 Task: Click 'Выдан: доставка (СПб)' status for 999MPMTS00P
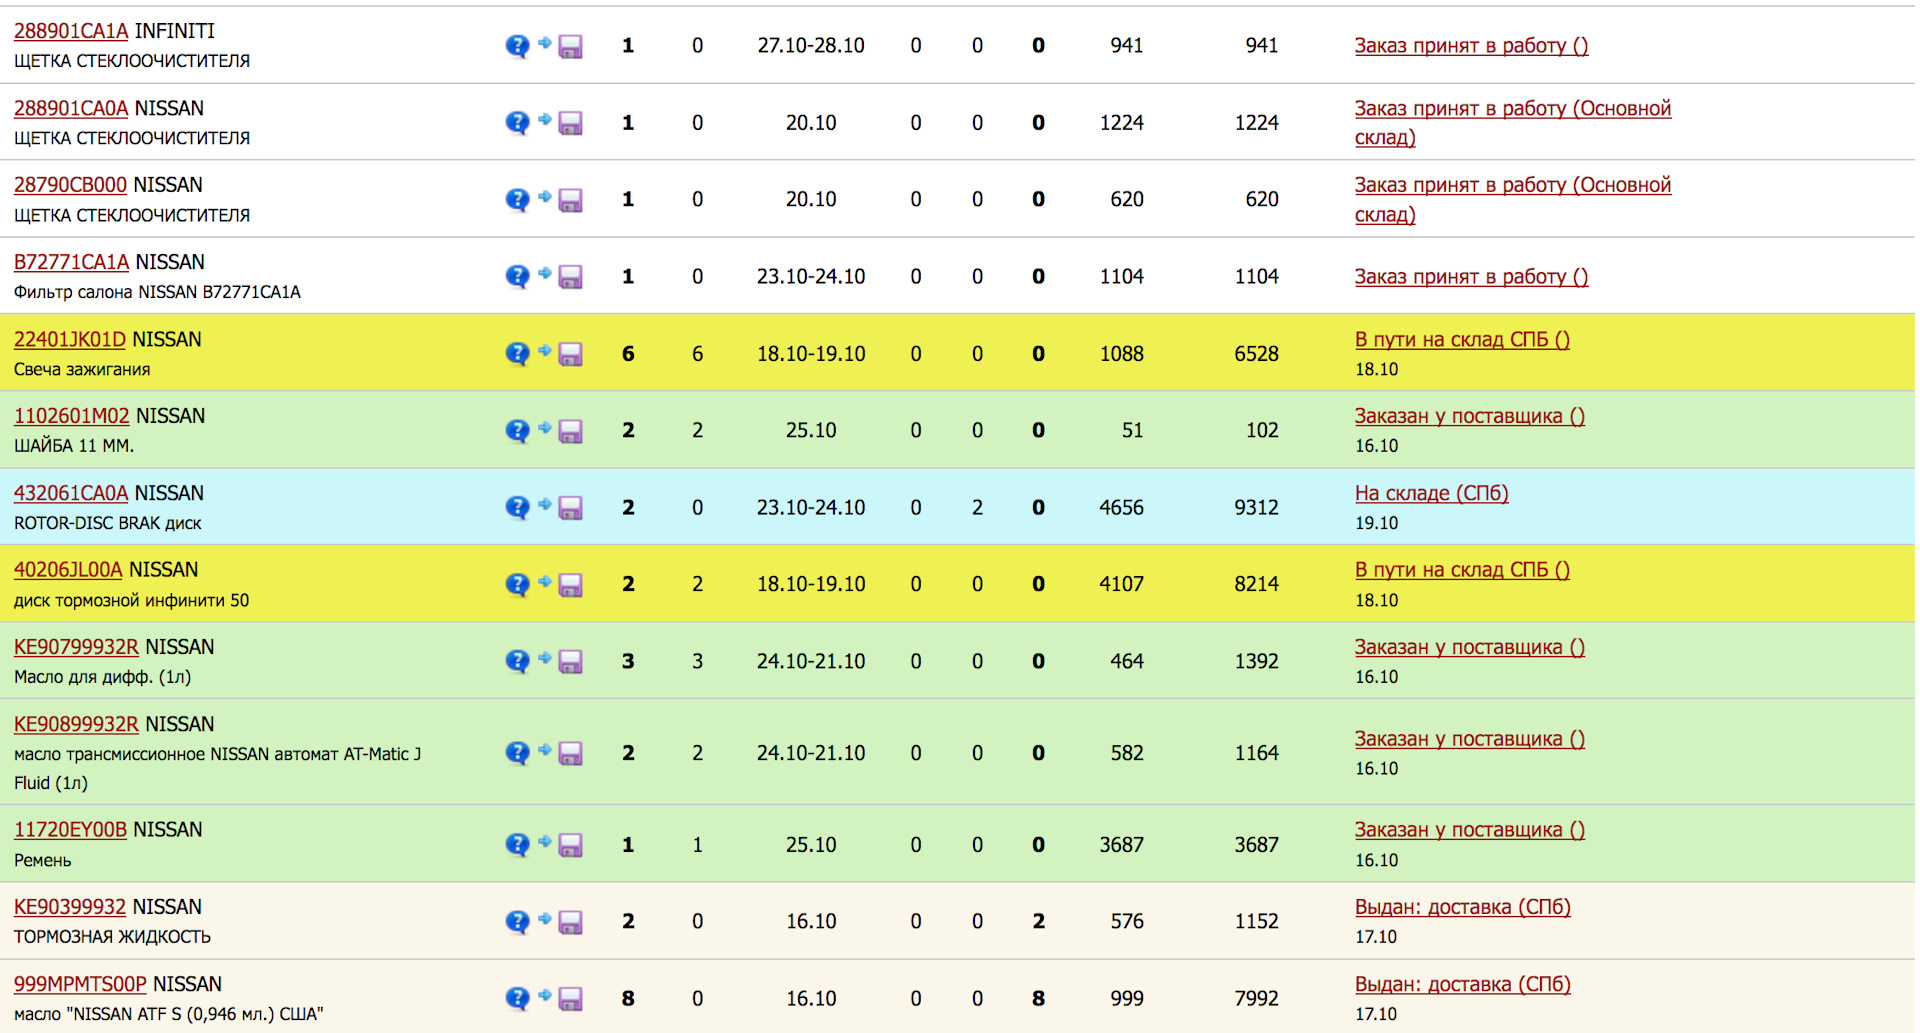1462,985
